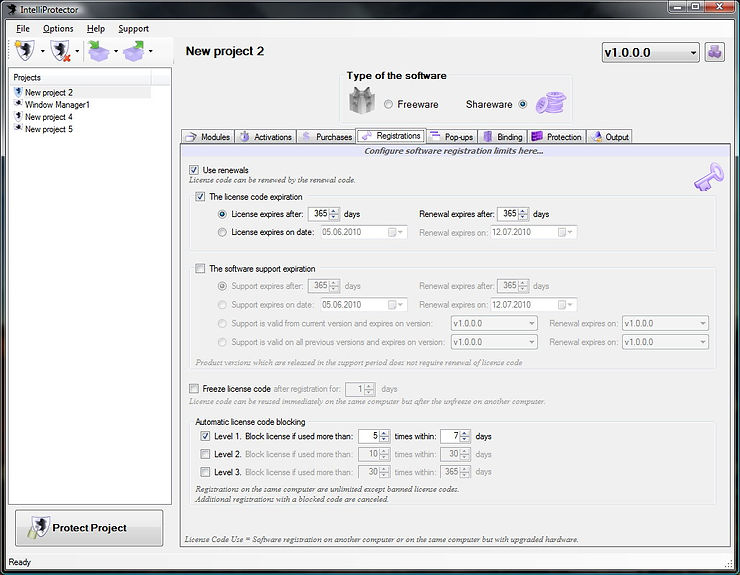Viewport: 740px width, 575px height.
Task: Open dropdown arrow next to new project icon
Action: coord(42,51)
